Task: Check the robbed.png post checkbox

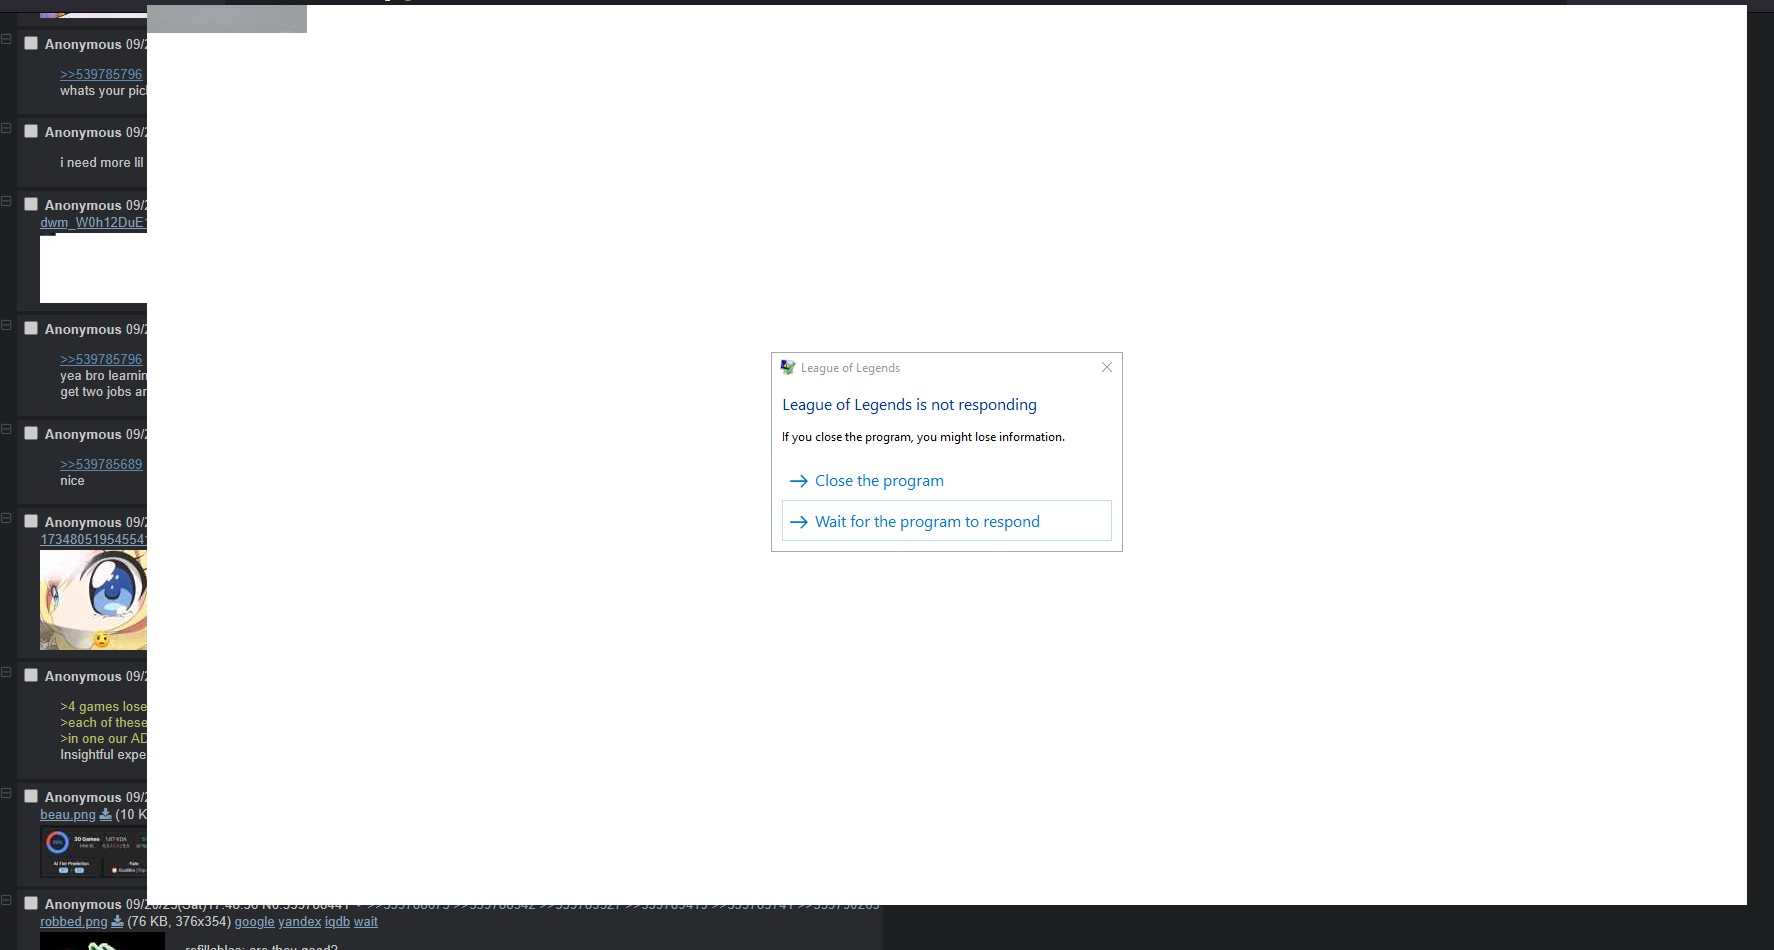Action: (31, 903)
